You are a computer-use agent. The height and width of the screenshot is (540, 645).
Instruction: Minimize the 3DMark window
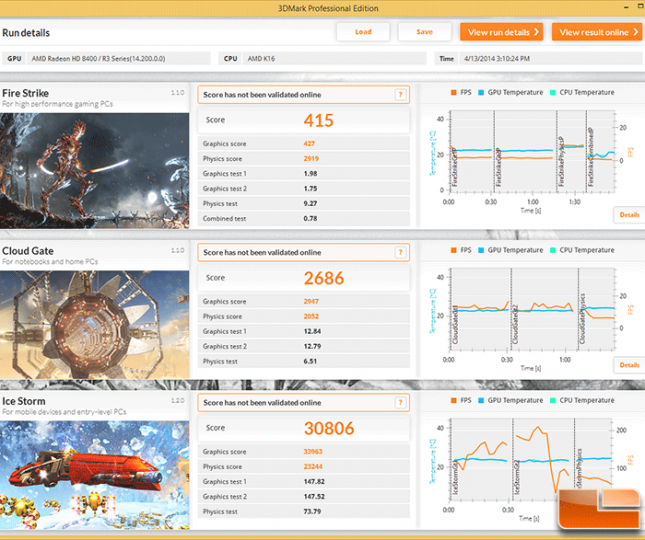(x=626, y=7)
